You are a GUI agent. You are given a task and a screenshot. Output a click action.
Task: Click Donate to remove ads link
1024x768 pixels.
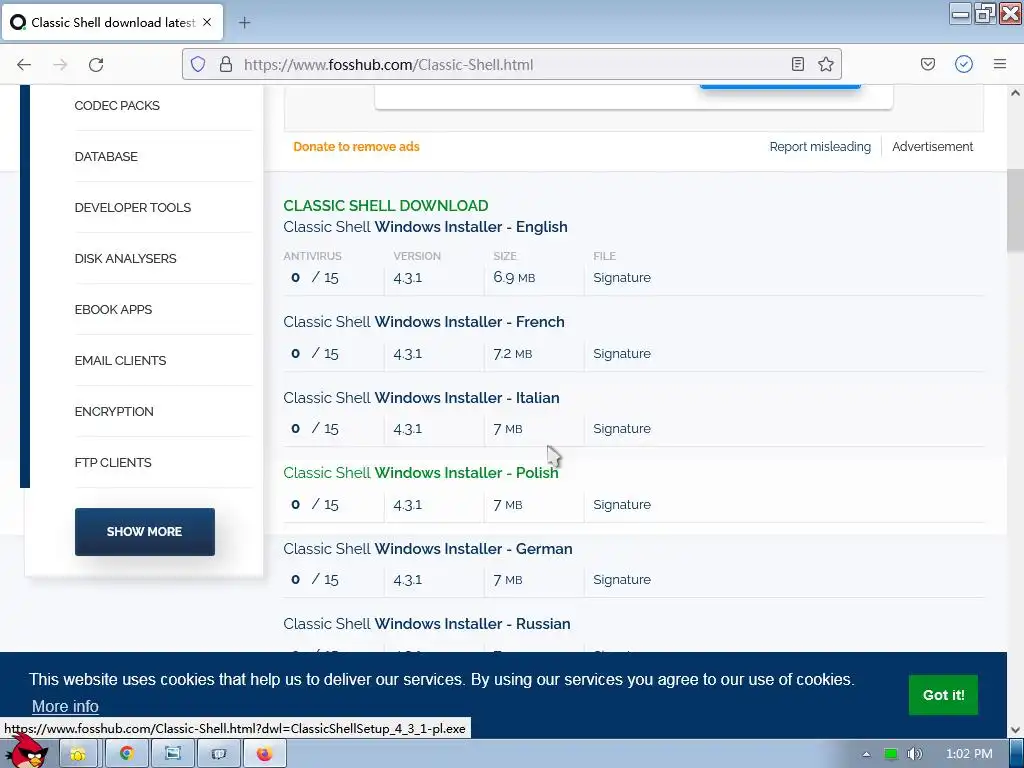[356, 147]
